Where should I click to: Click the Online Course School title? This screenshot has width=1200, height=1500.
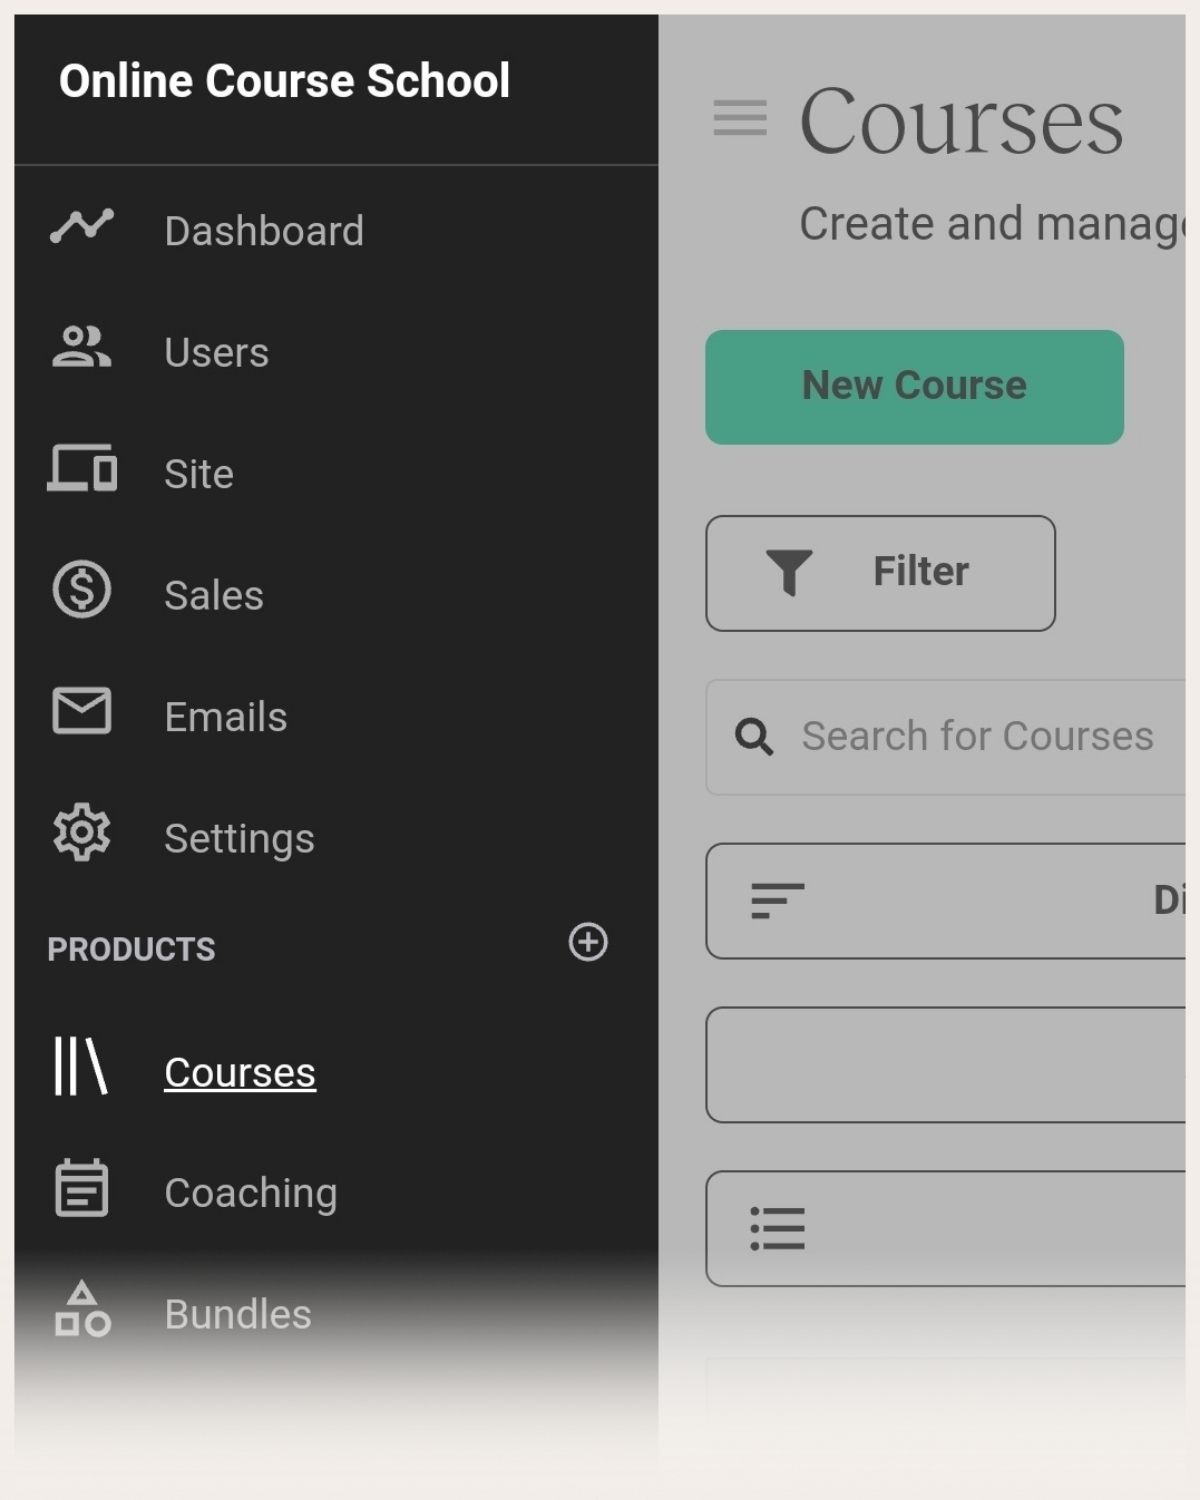[285, 81]
